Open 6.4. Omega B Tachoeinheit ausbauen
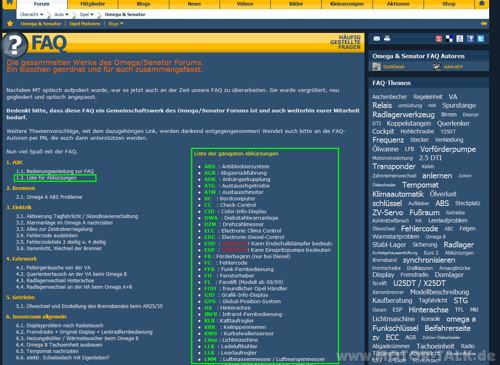This screenshot has width=500, height=365. tap(59, 345)
